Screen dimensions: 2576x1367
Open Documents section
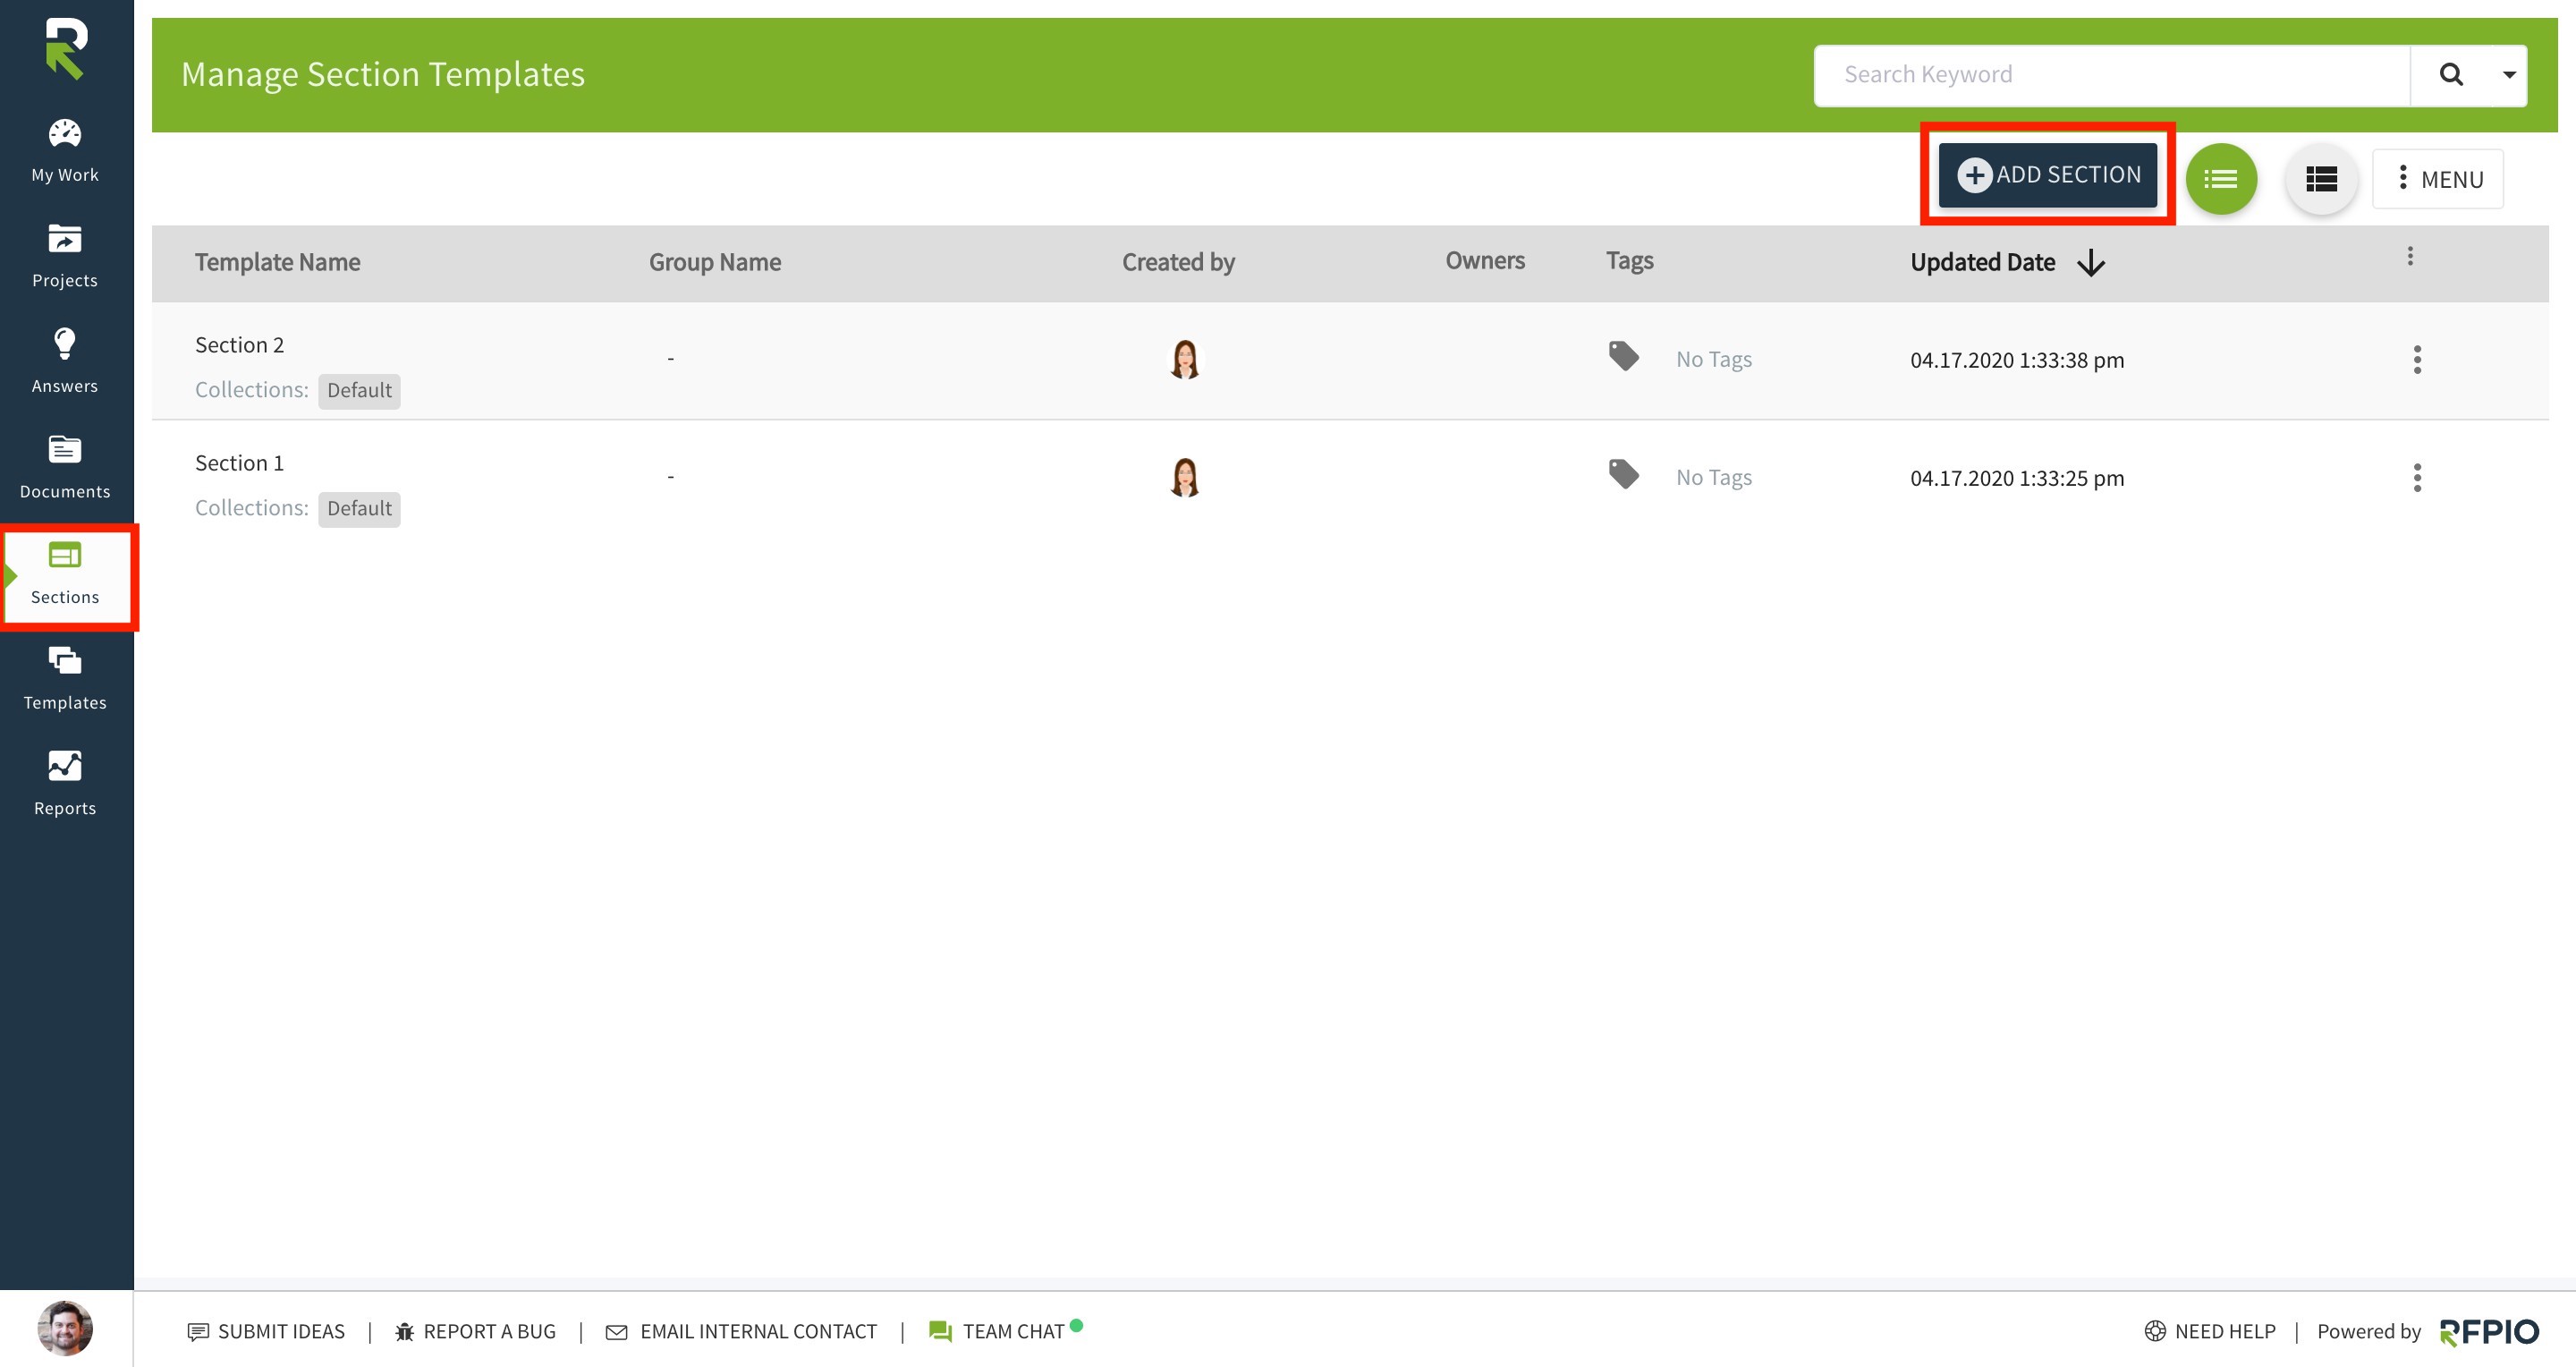click(65, 467)
